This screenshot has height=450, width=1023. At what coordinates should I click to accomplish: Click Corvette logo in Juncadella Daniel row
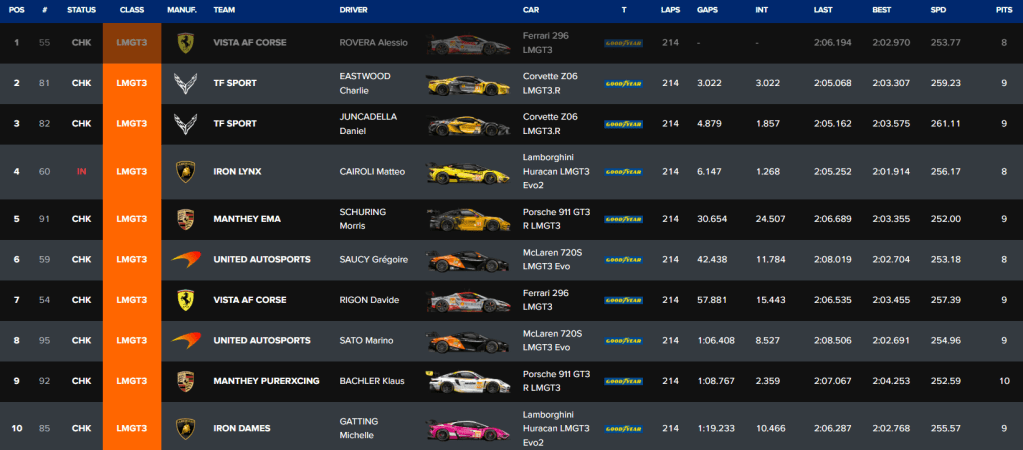pyautogui.click(x=185, y=124)
